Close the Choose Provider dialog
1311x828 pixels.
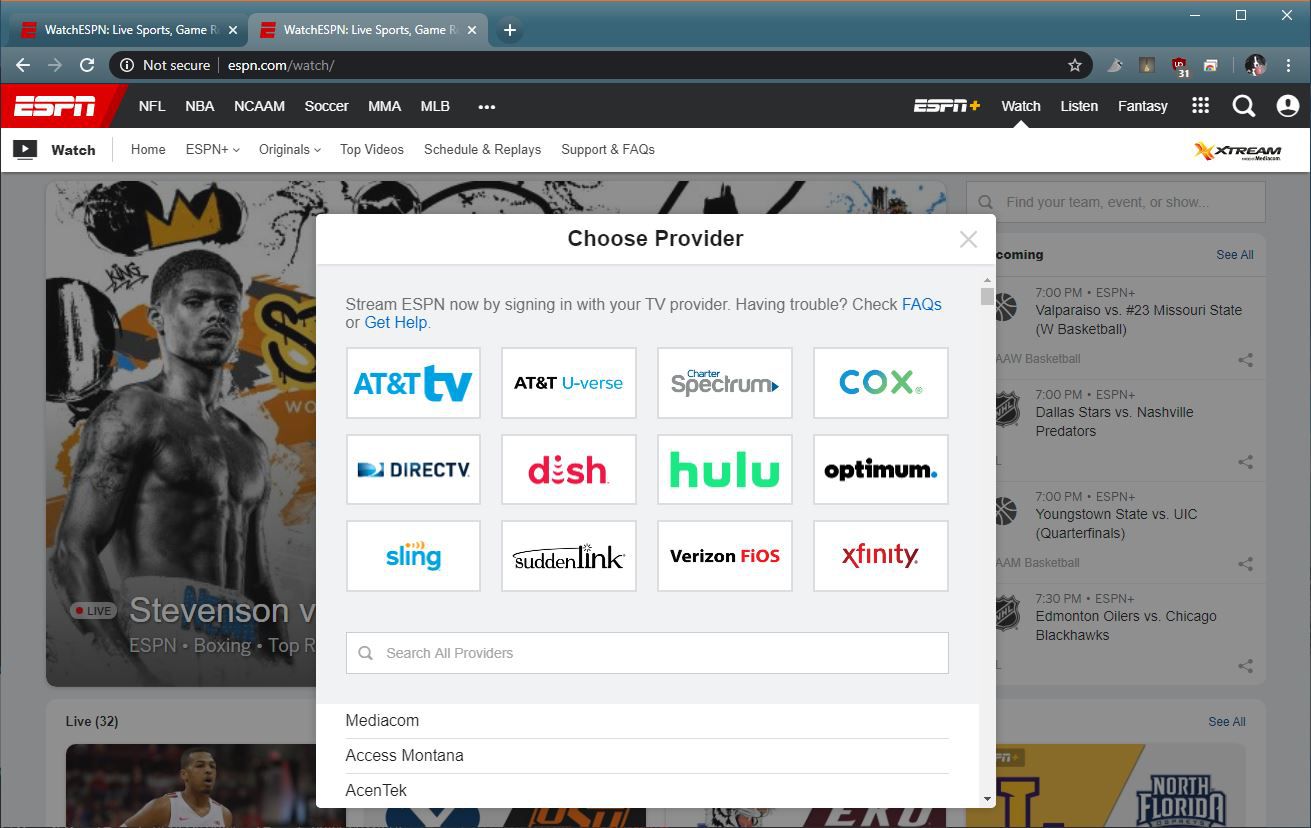[968, 239]
